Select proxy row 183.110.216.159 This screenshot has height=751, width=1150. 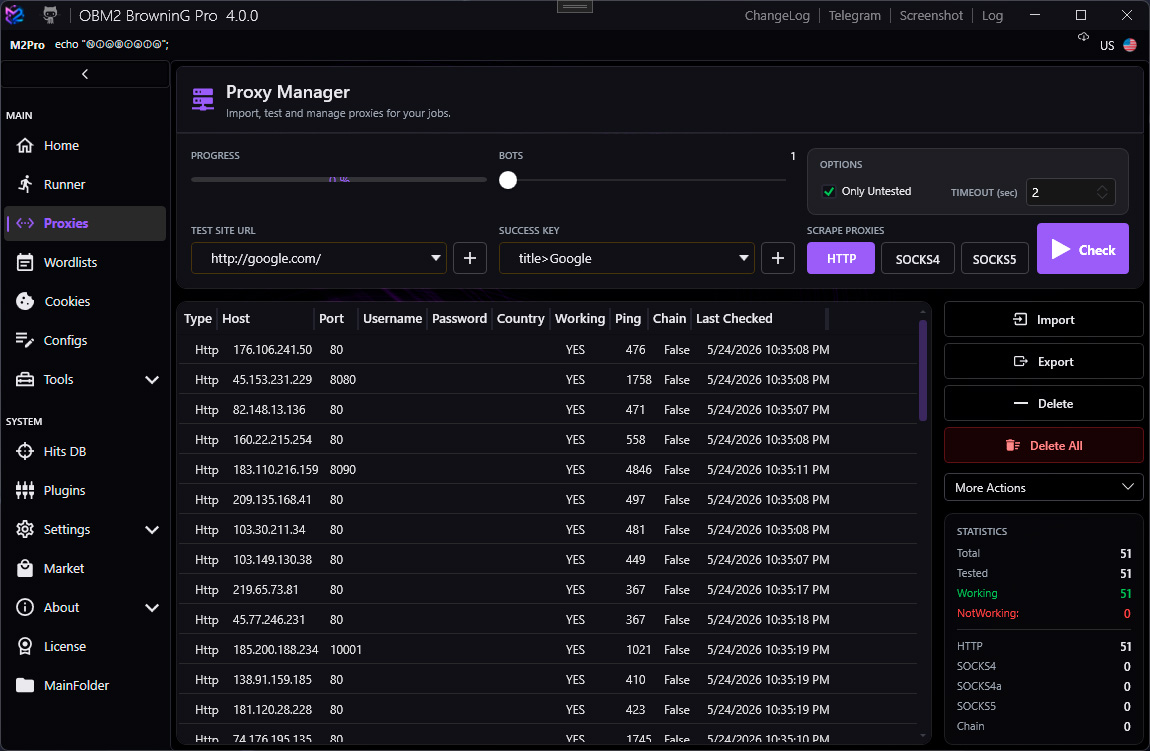tap(547, 469)
